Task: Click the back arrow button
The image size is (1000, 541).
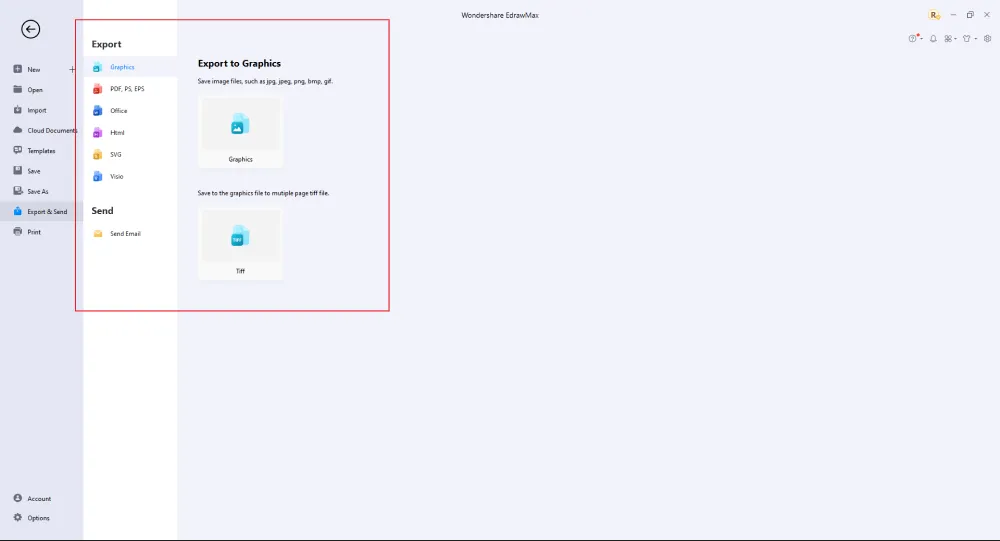Action: (31, 30)
